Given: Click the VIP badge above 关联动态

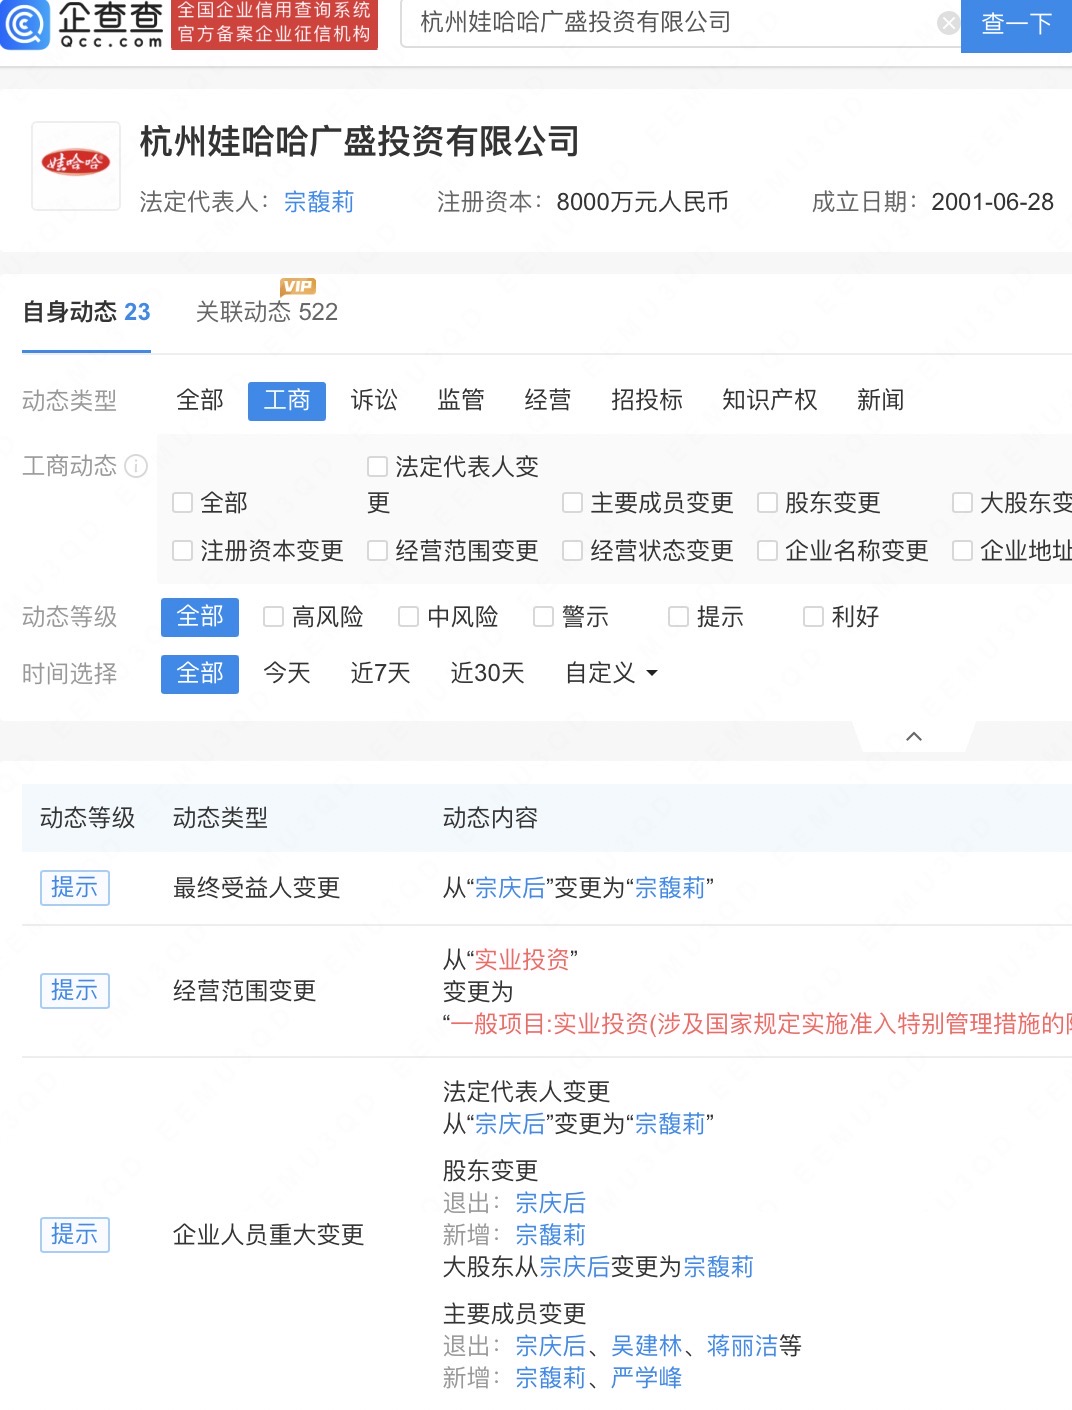Looking at the screenshot, I should pyautogui.click(x=298, y=287).
